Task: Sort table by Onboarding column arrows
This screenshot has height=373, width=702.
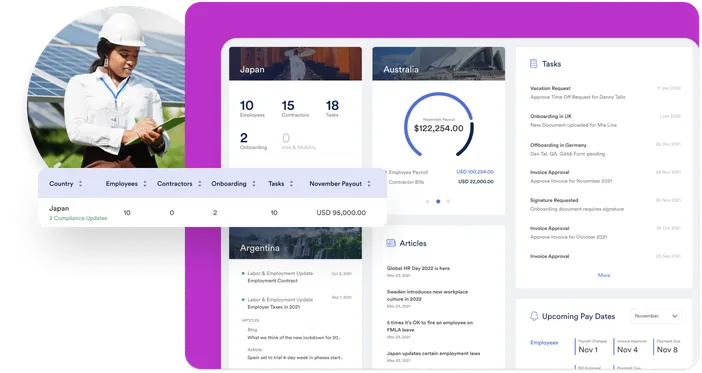Action: 254,184
